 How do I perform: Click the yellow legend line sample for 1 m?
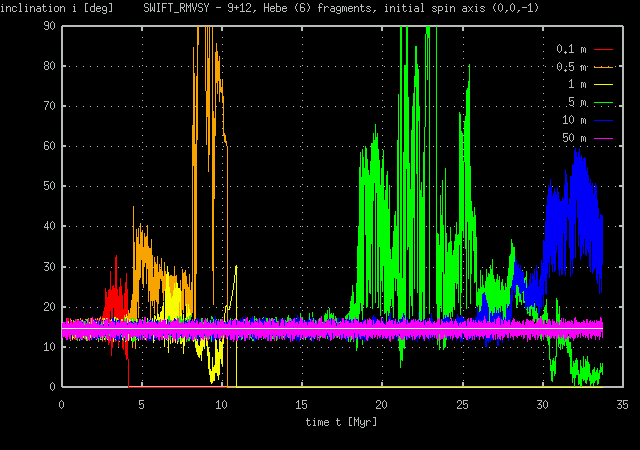603,85
